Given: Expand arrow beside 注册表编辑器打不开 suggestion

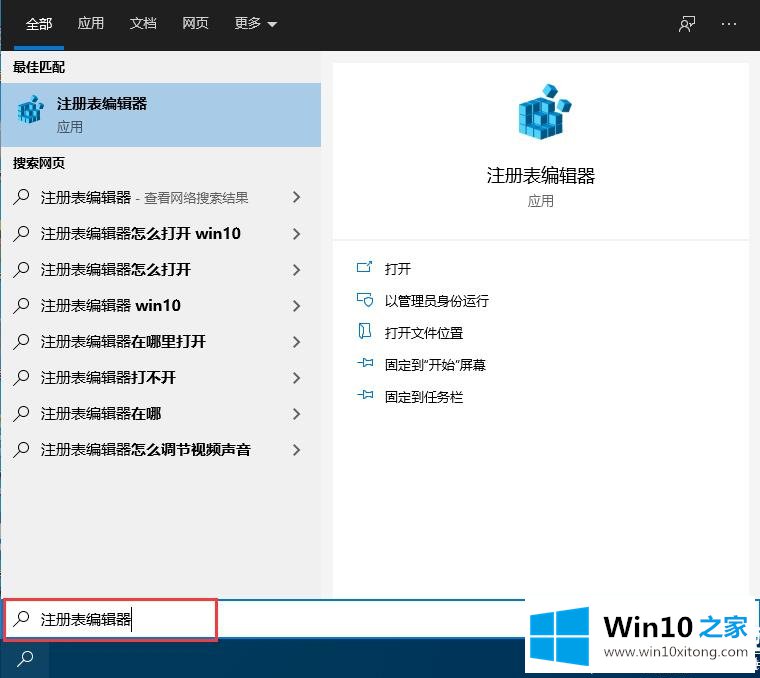Looking at the screenshot, I should pos(296,378).
